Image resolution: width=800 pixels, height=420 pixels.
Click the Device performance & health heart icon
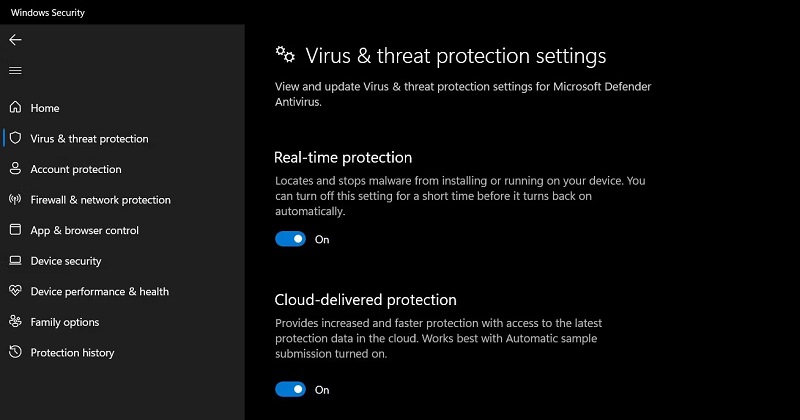15,292
